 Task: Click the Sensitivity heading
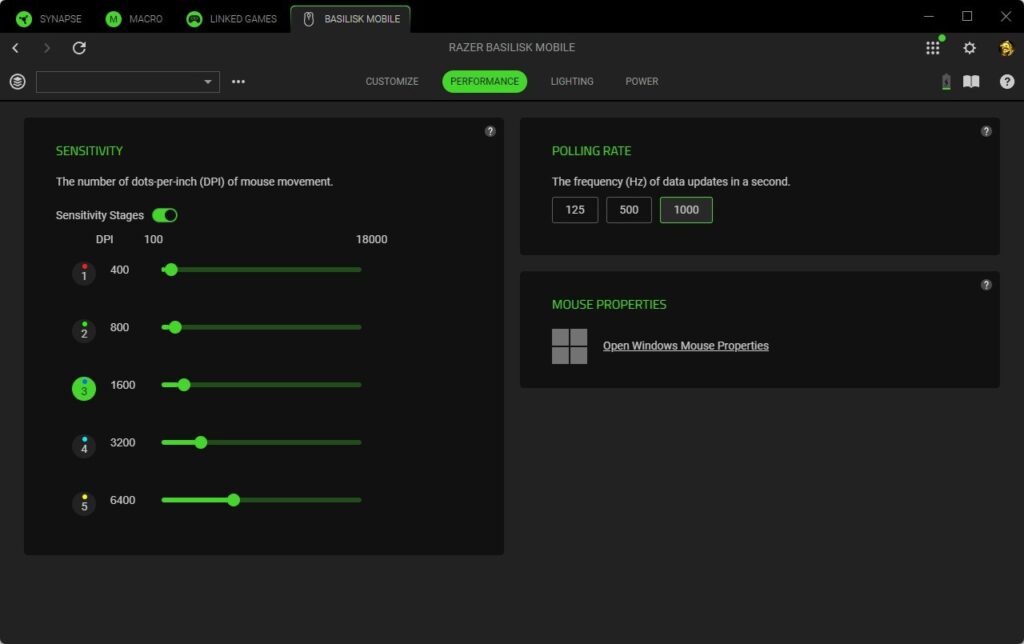pos(89,151)
